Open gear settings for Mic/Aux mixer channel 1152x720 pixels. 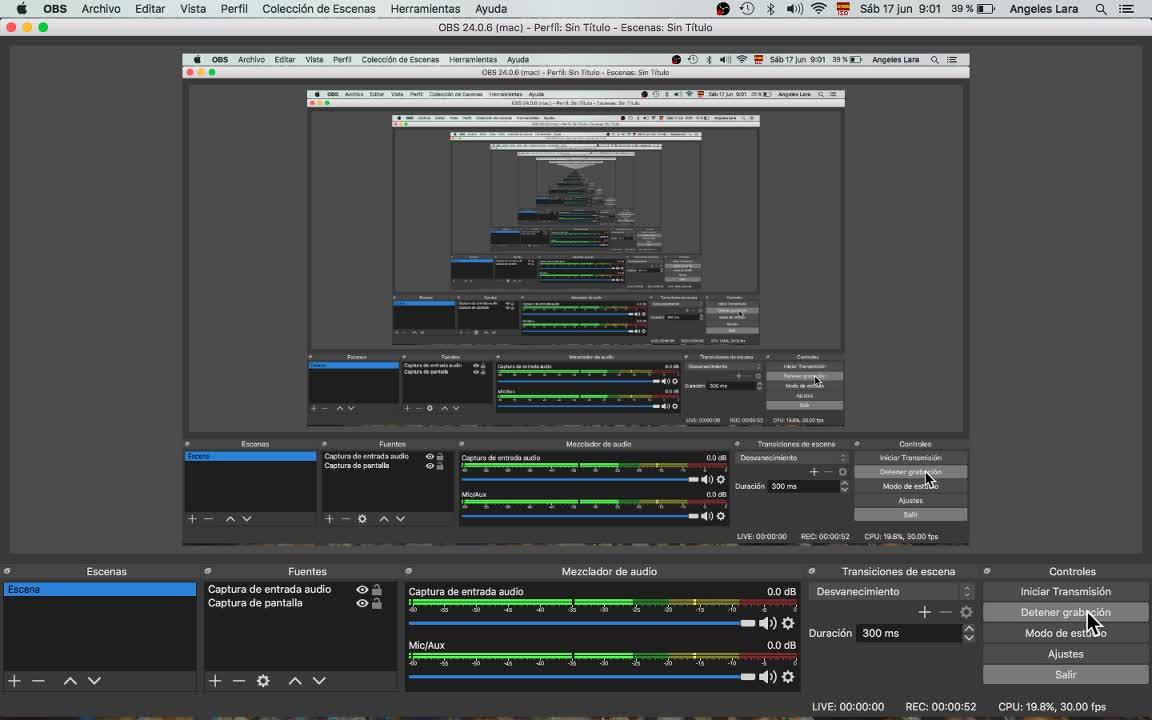point(788,677)
